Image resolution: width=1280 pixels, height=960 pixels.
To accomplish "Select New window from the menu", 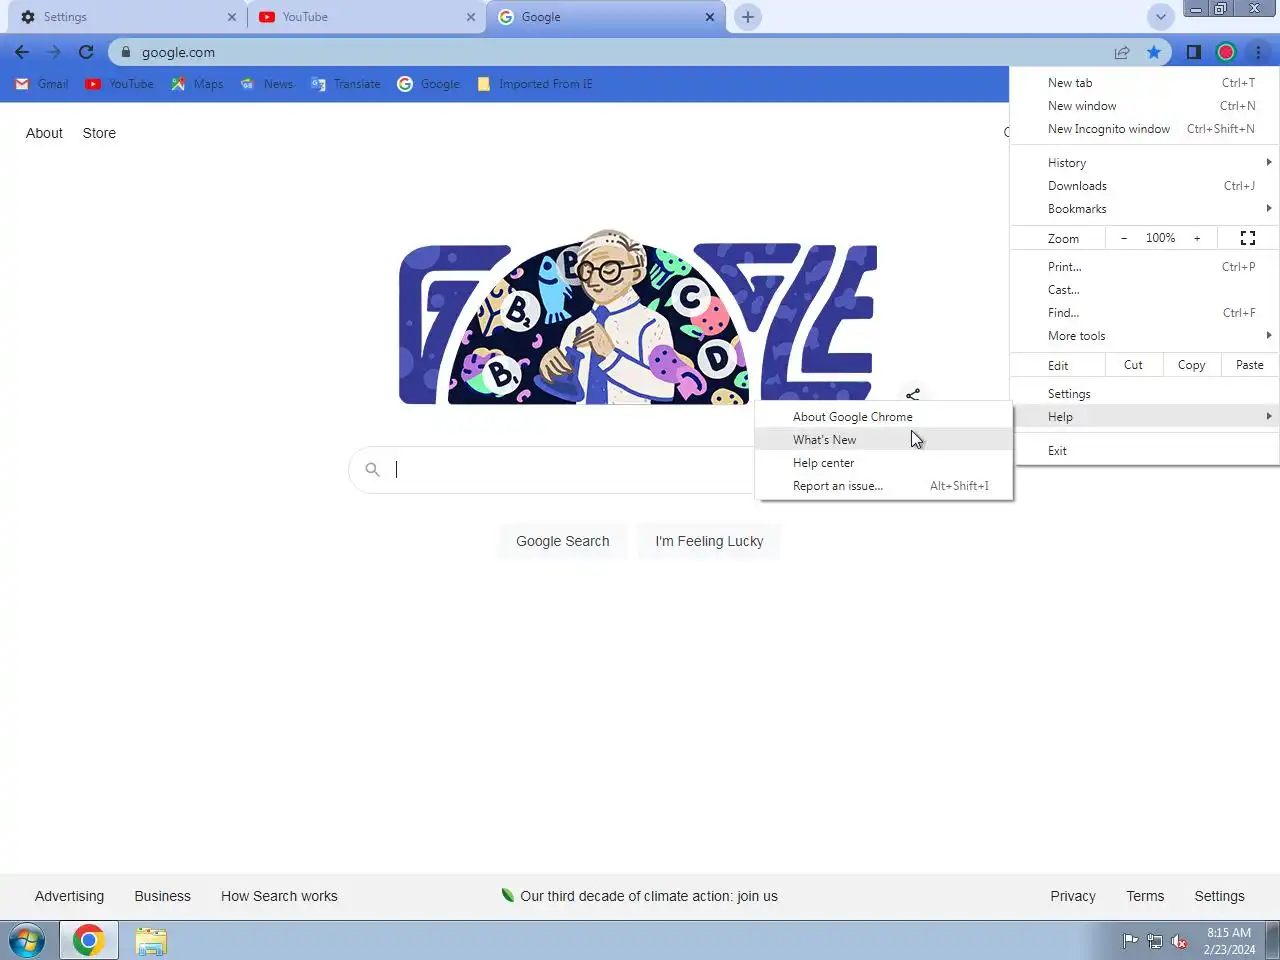I will point(1144,106).
